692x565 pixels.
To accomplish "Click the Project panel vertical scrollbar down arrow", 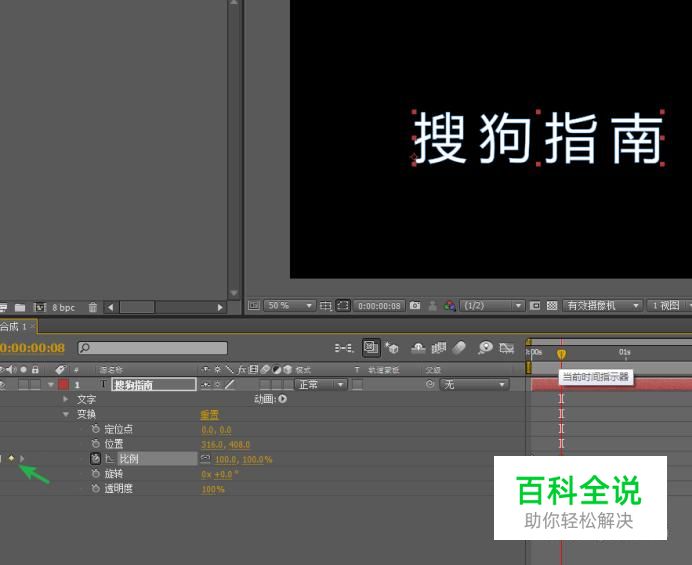I will click(234, 293).
